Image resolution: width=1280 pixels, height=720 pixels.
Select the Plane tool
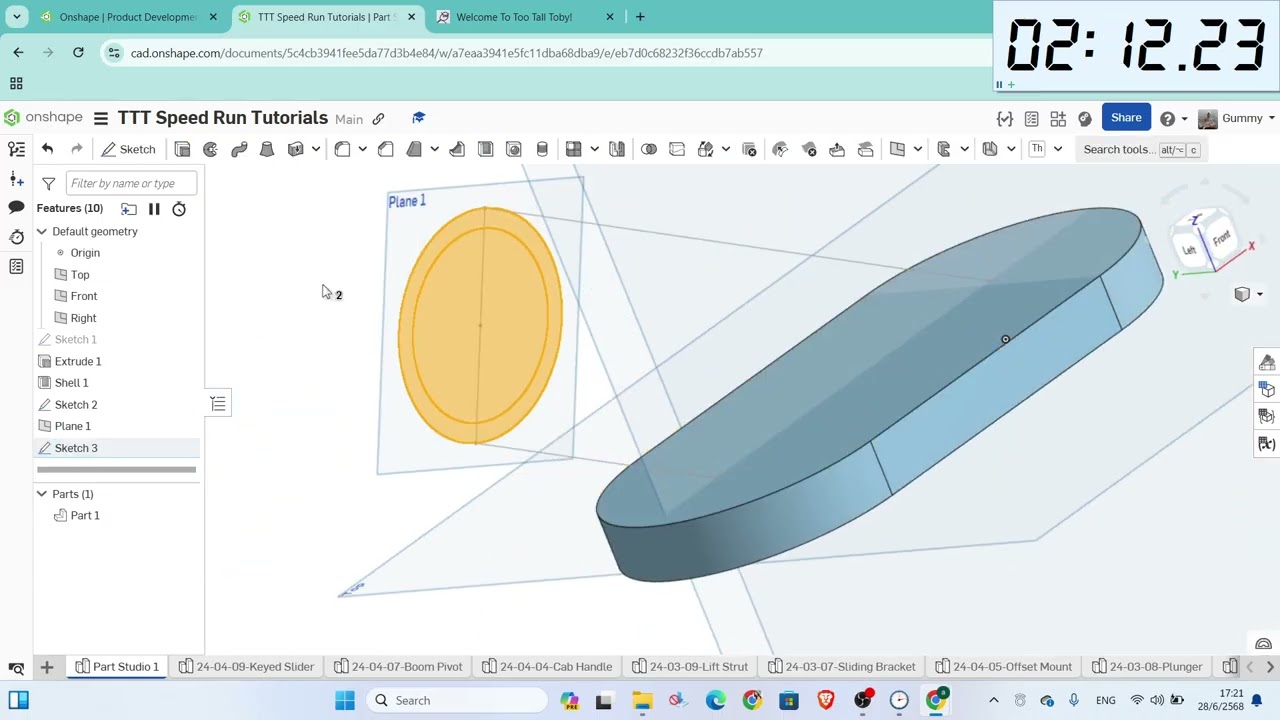pos(897,149)
